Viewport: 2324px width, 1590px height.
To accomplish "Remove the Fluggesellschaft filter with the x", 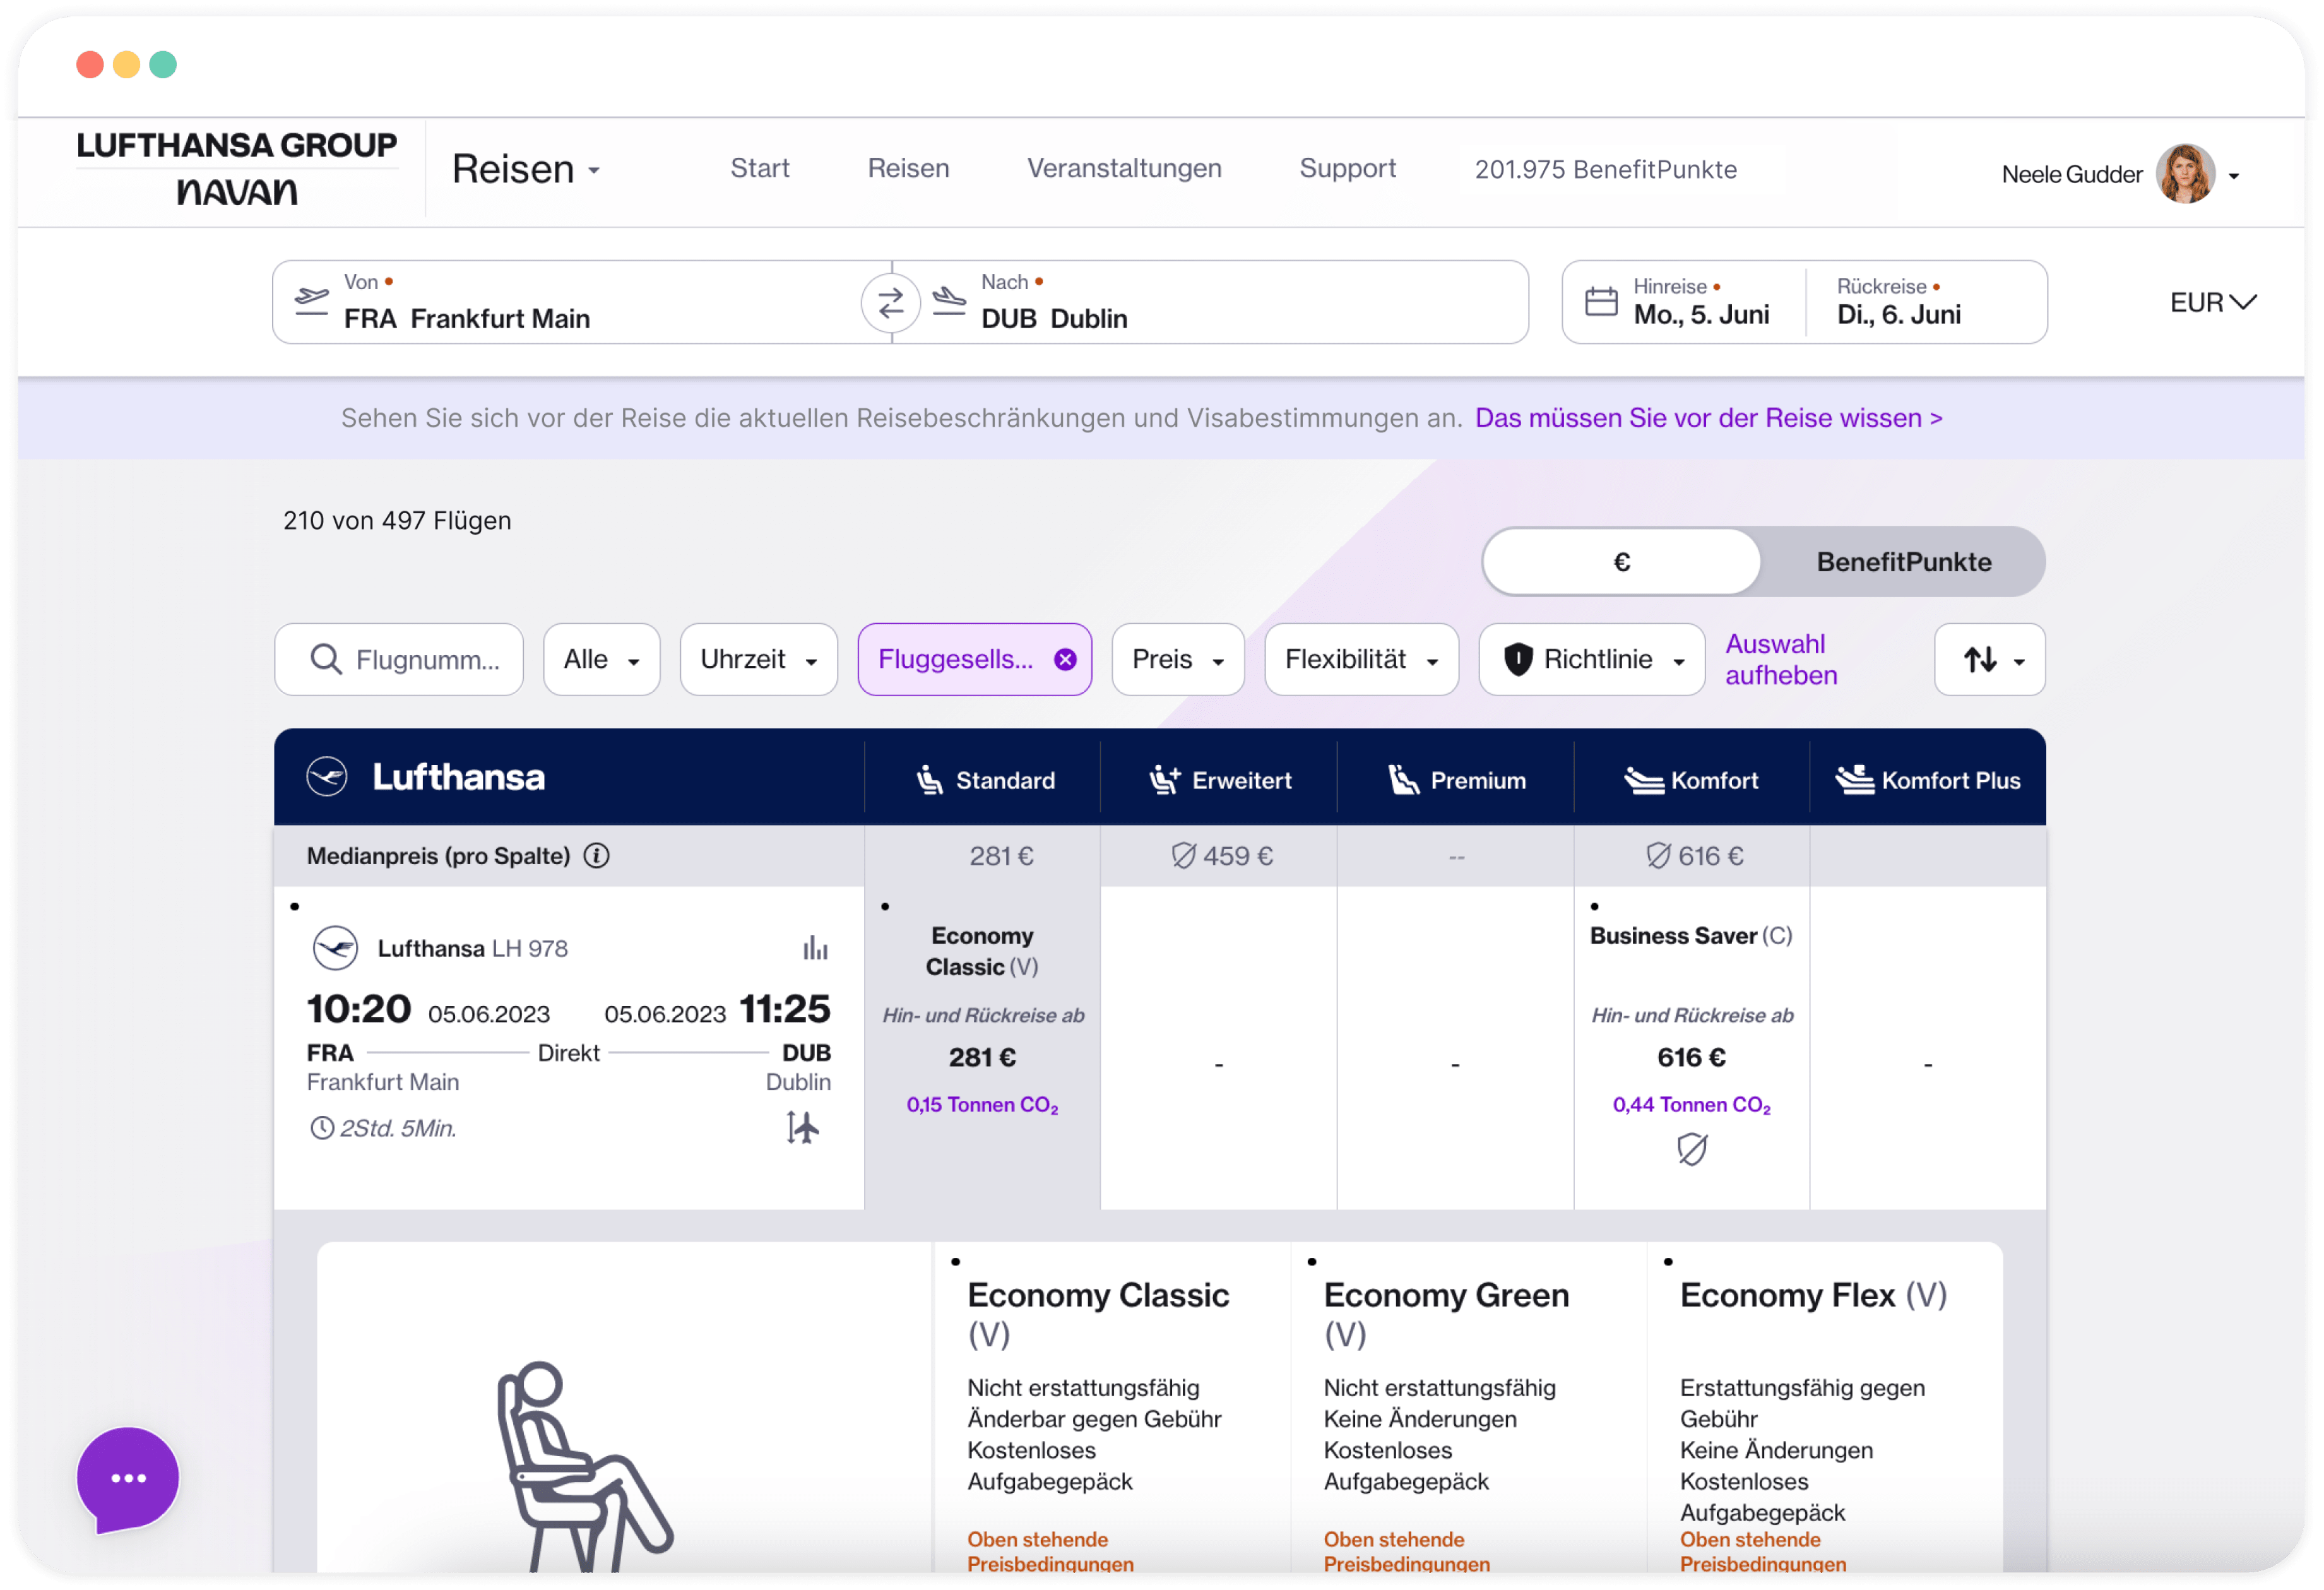I will click(1065, 659).
